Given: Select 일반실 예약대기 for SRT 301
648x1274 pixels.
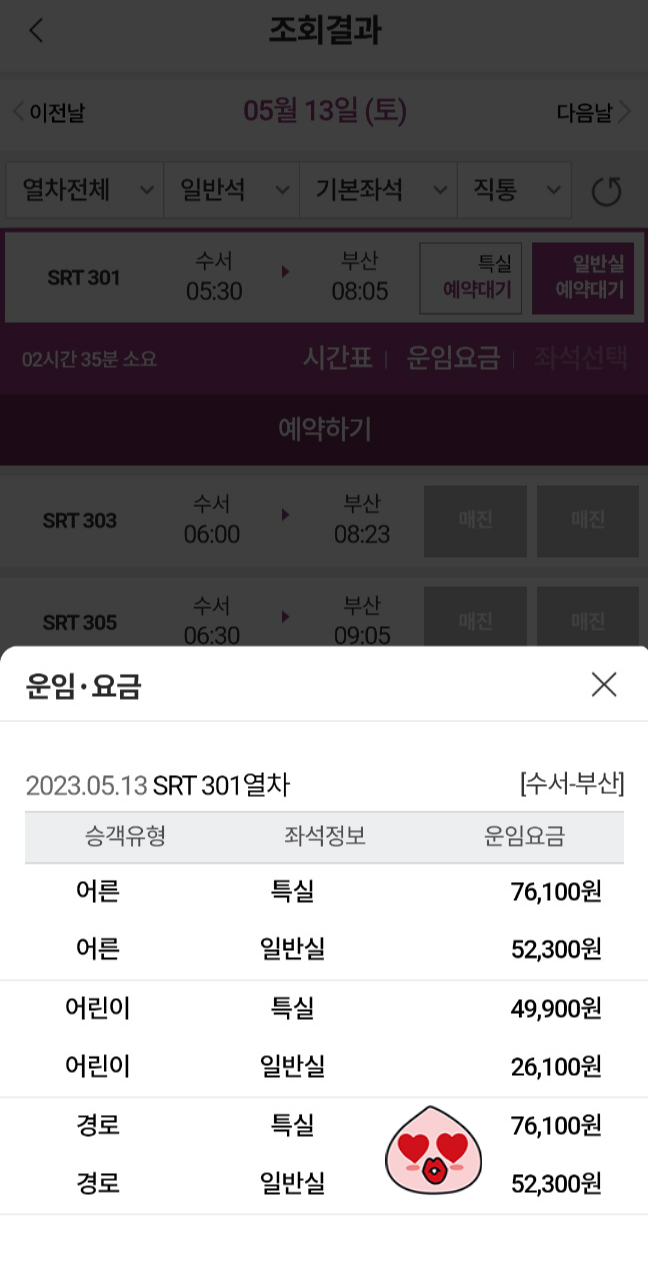Looking at the screenshot, I should [583, 277].
